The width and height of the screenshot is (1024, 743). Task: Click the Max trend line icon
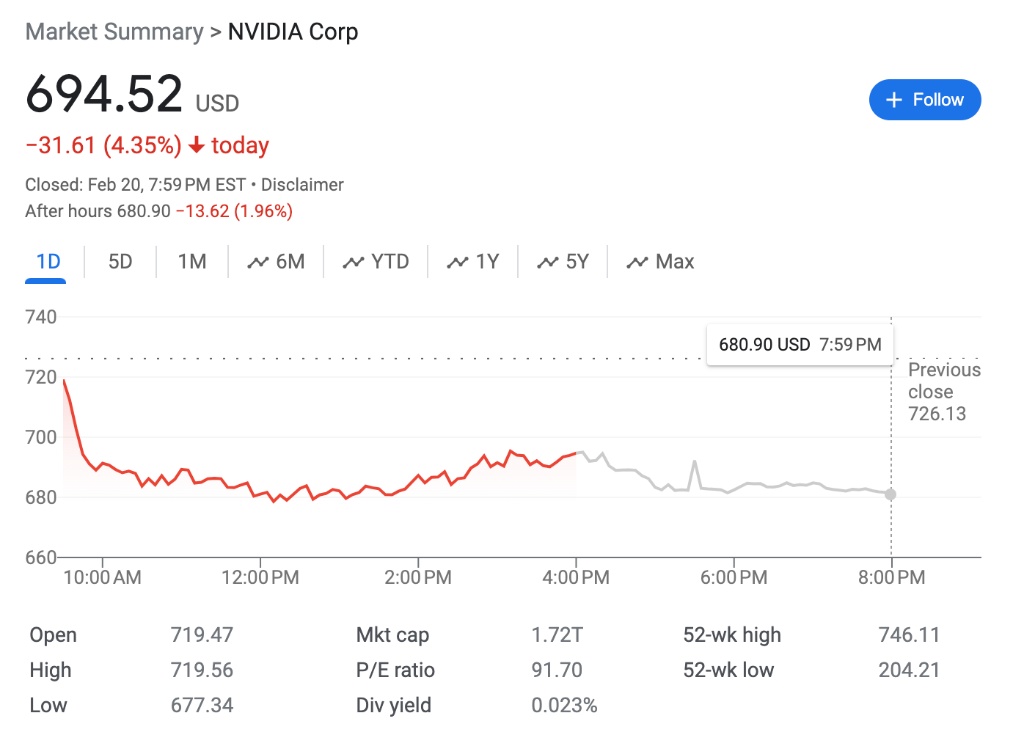637,262
